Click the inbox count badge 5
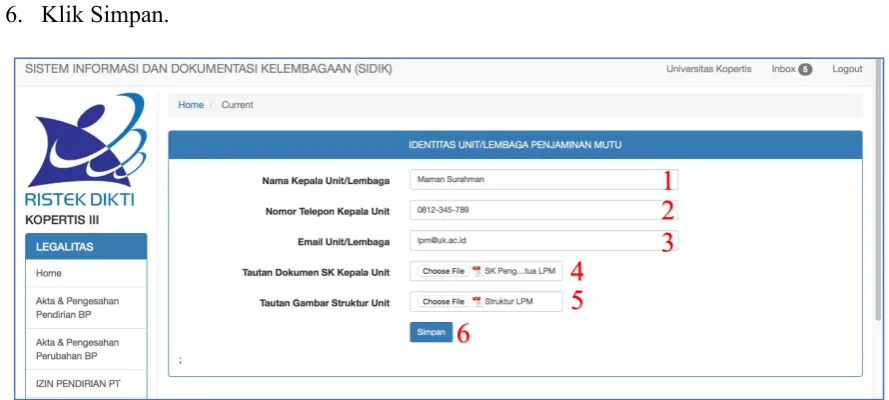The width and height of the screenshot is (889, 400). [805, 70]
